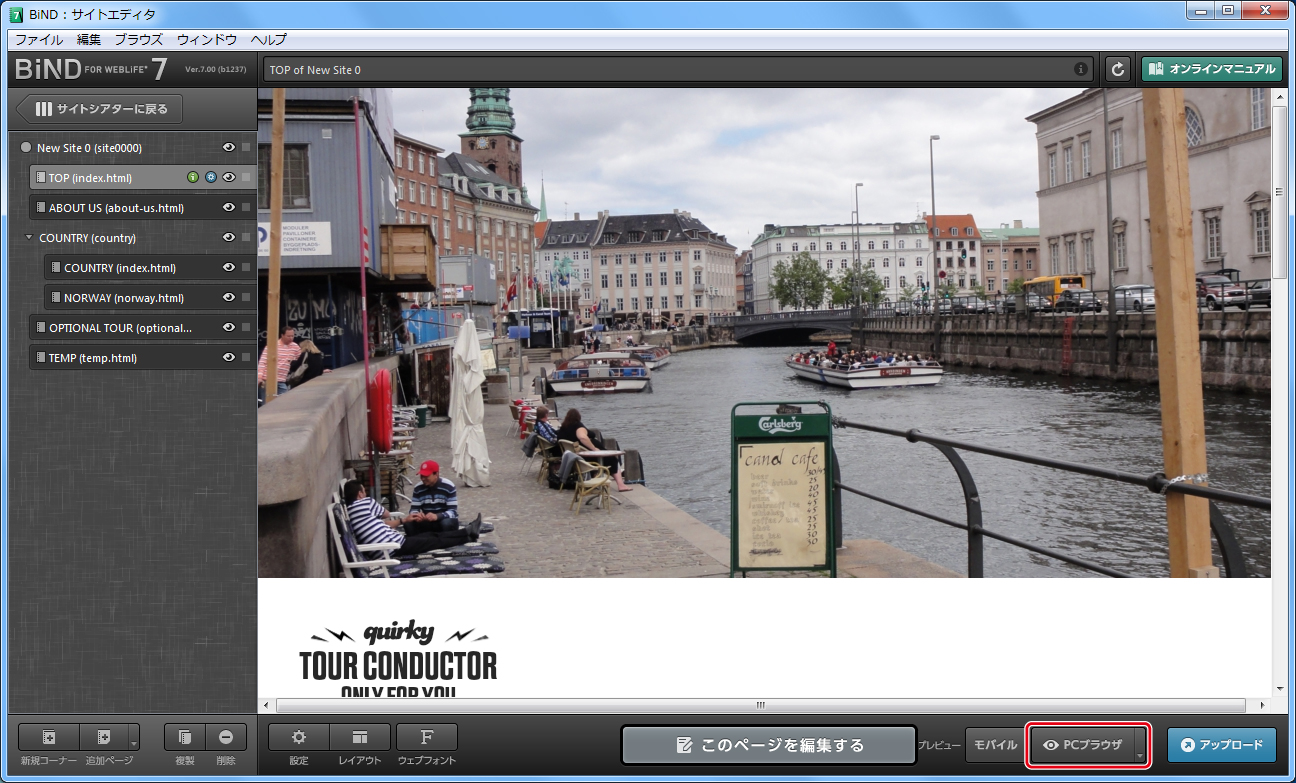Click the 追加ページ (add page) icon

(x=103, y=737)
